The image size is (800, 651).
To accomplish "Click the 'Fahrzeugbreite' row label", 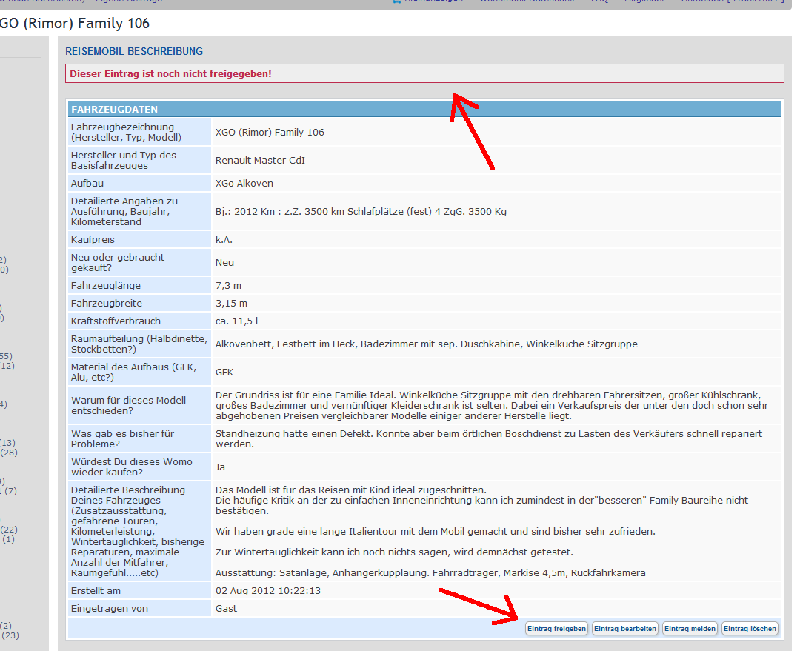I will [x=106, y=303].
